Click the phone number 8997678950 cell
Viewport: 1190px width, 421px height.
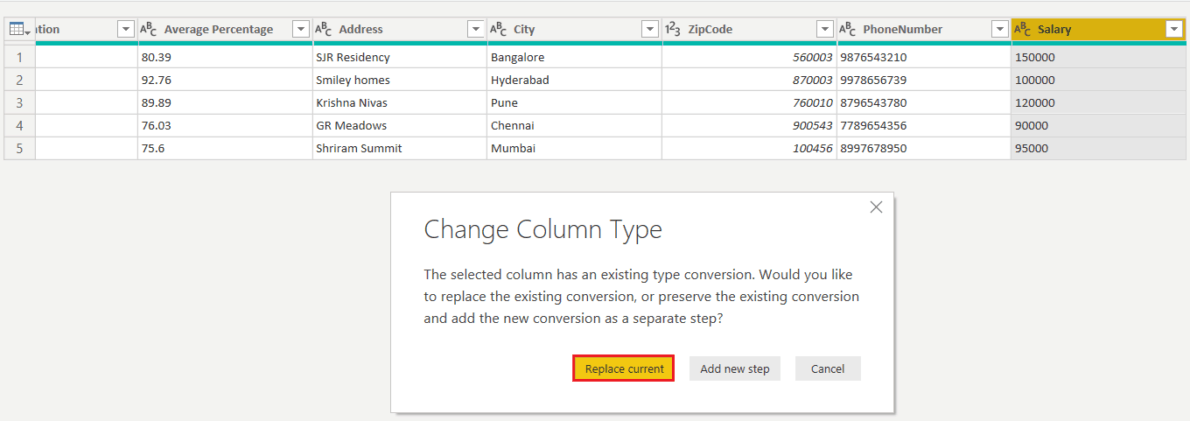point(923,149)
